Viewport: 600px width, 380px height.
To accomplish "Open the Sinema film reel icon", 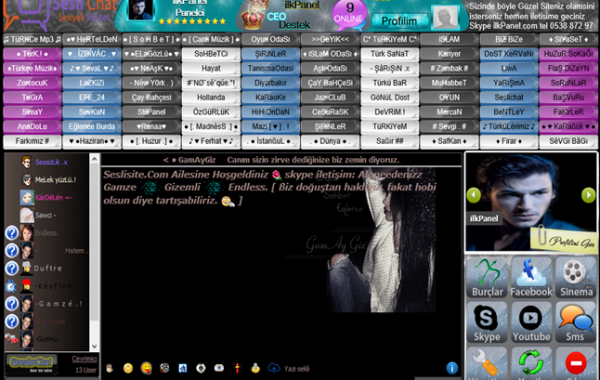I will click(576, 277).
